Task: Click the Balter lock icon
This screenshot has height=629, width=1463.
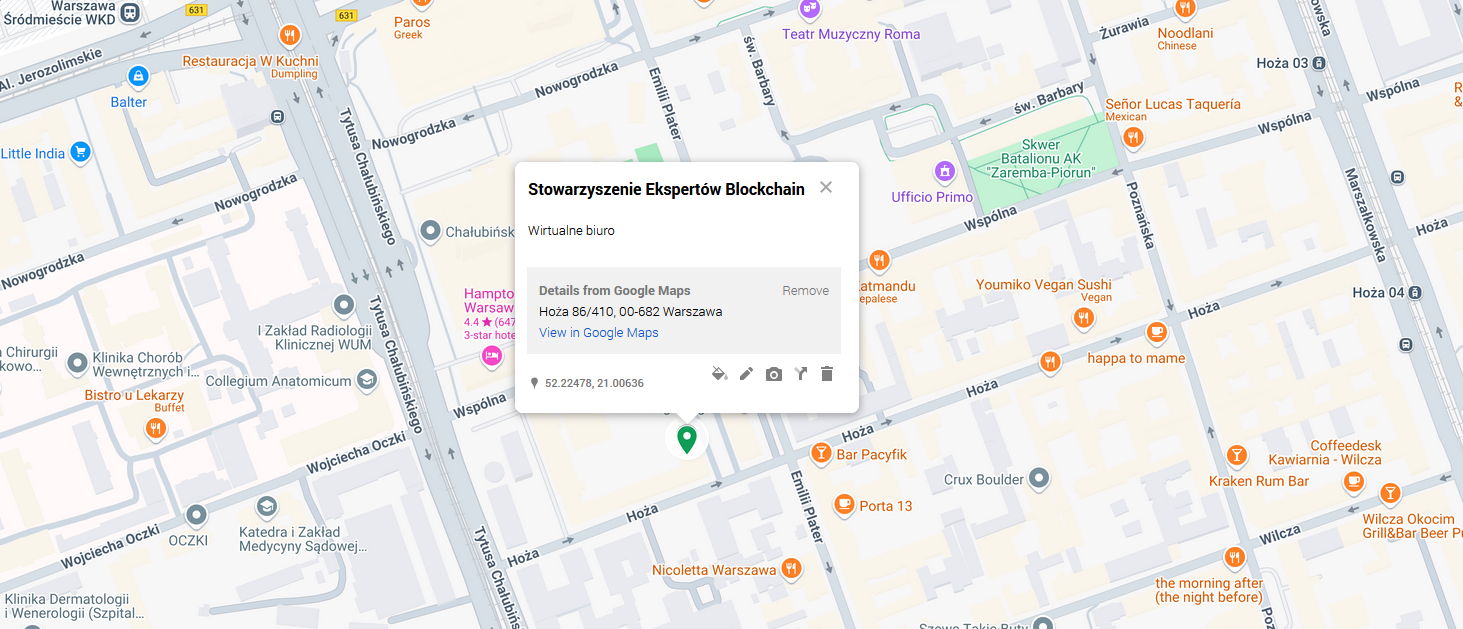Action: (x=138, y=76)
